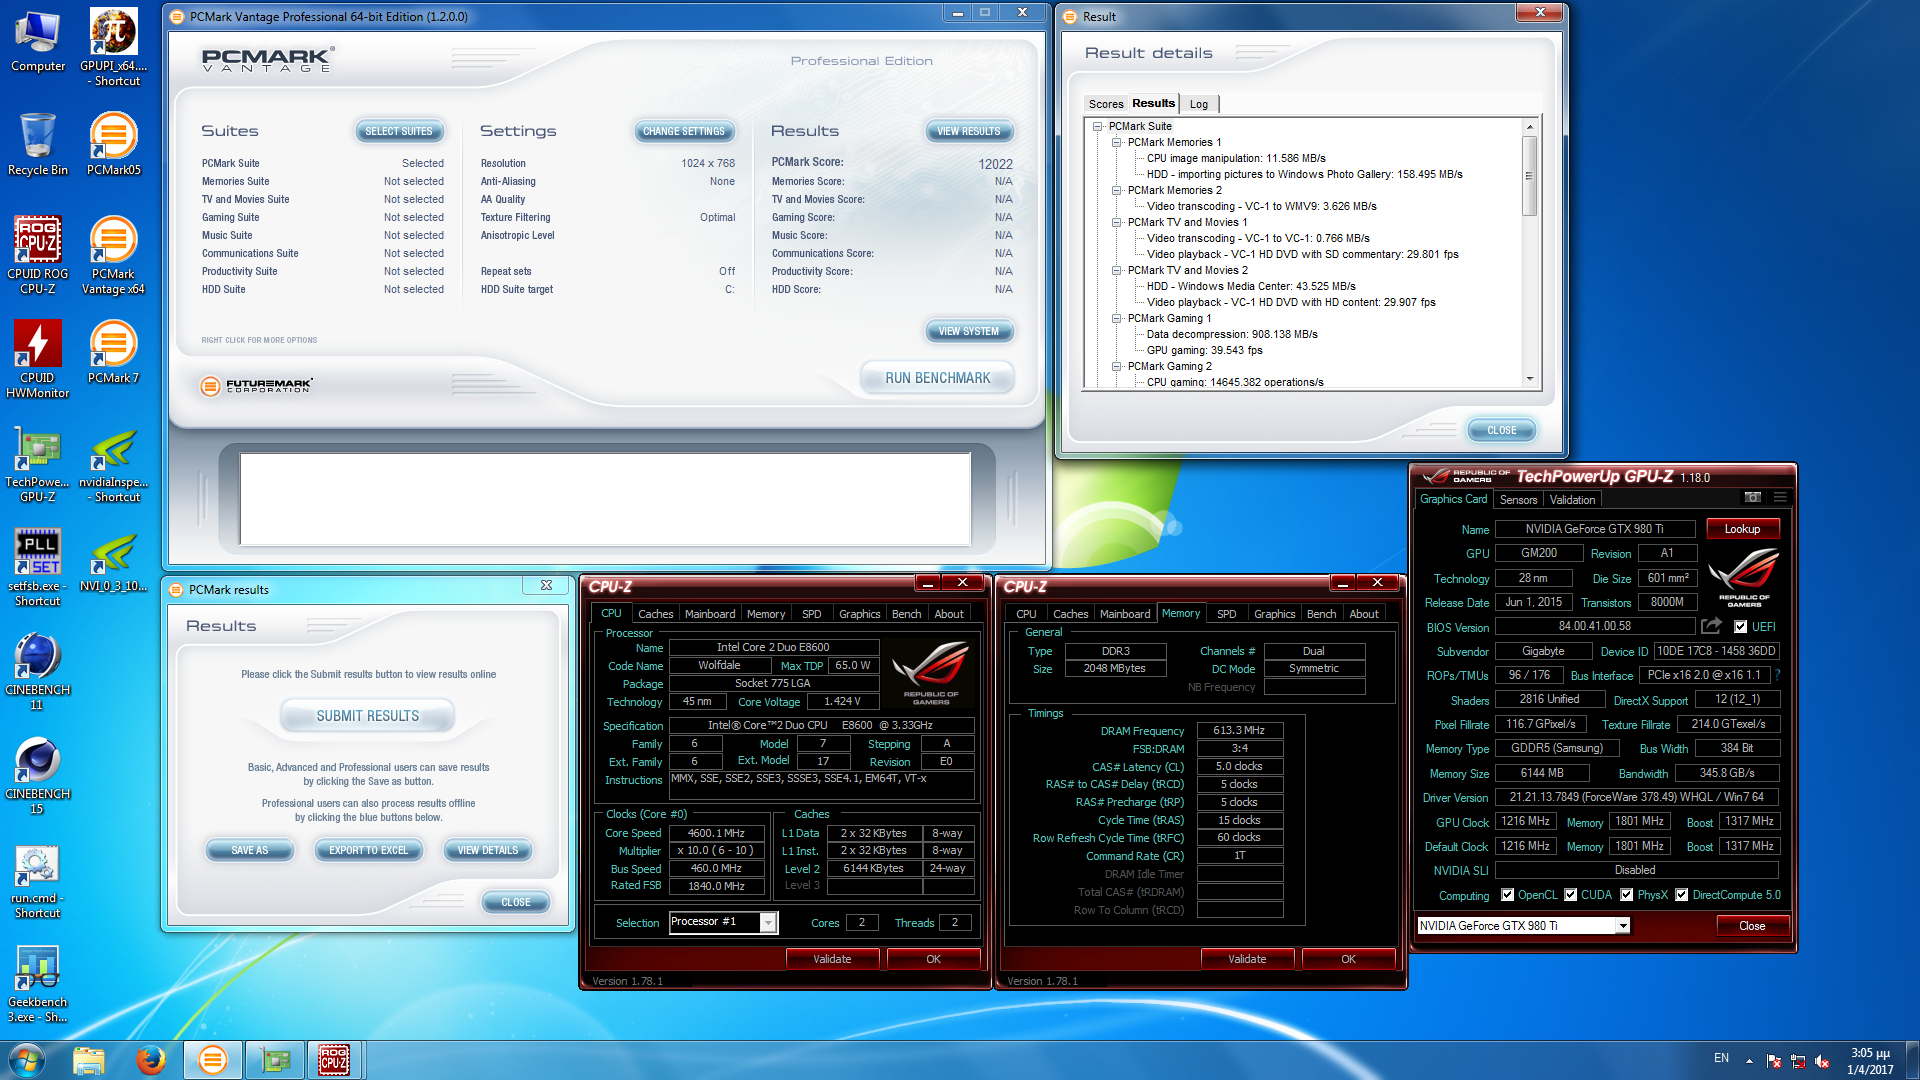
Task: Open GPUPI x64 shortcut icon
Action: click(113, 47)
